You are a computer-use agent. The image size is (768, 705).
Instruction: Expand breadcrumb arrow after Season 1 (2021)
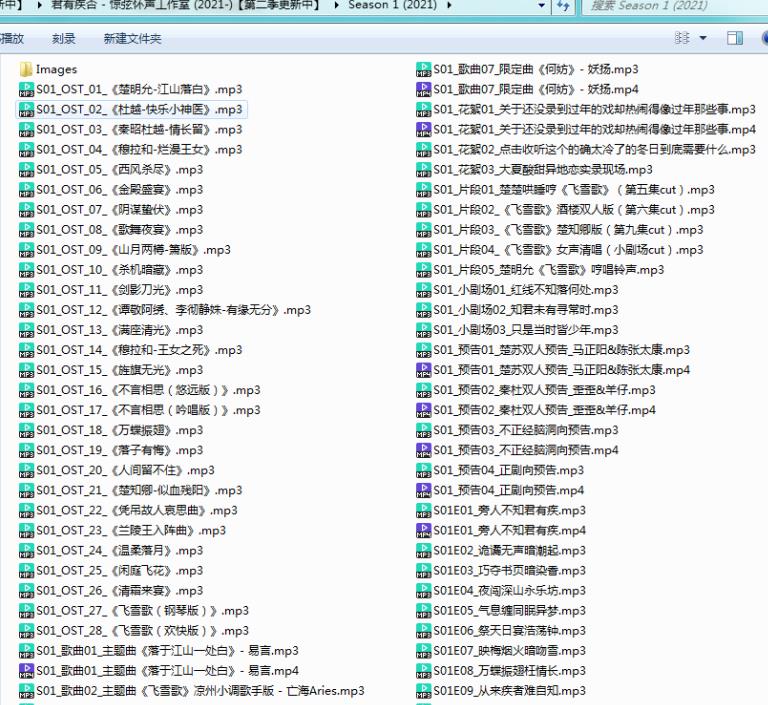coord(449,5)
